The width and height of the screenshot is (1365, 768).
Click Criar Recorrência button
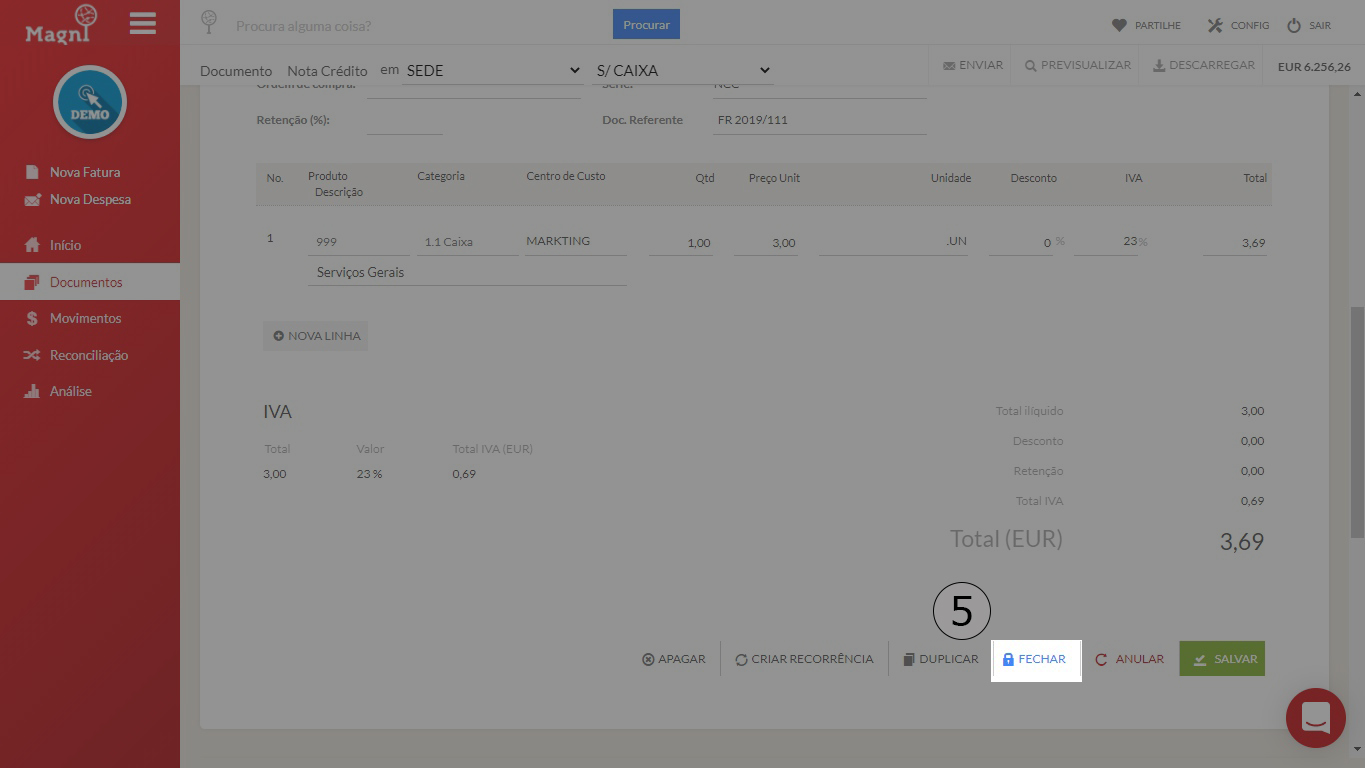804,659
